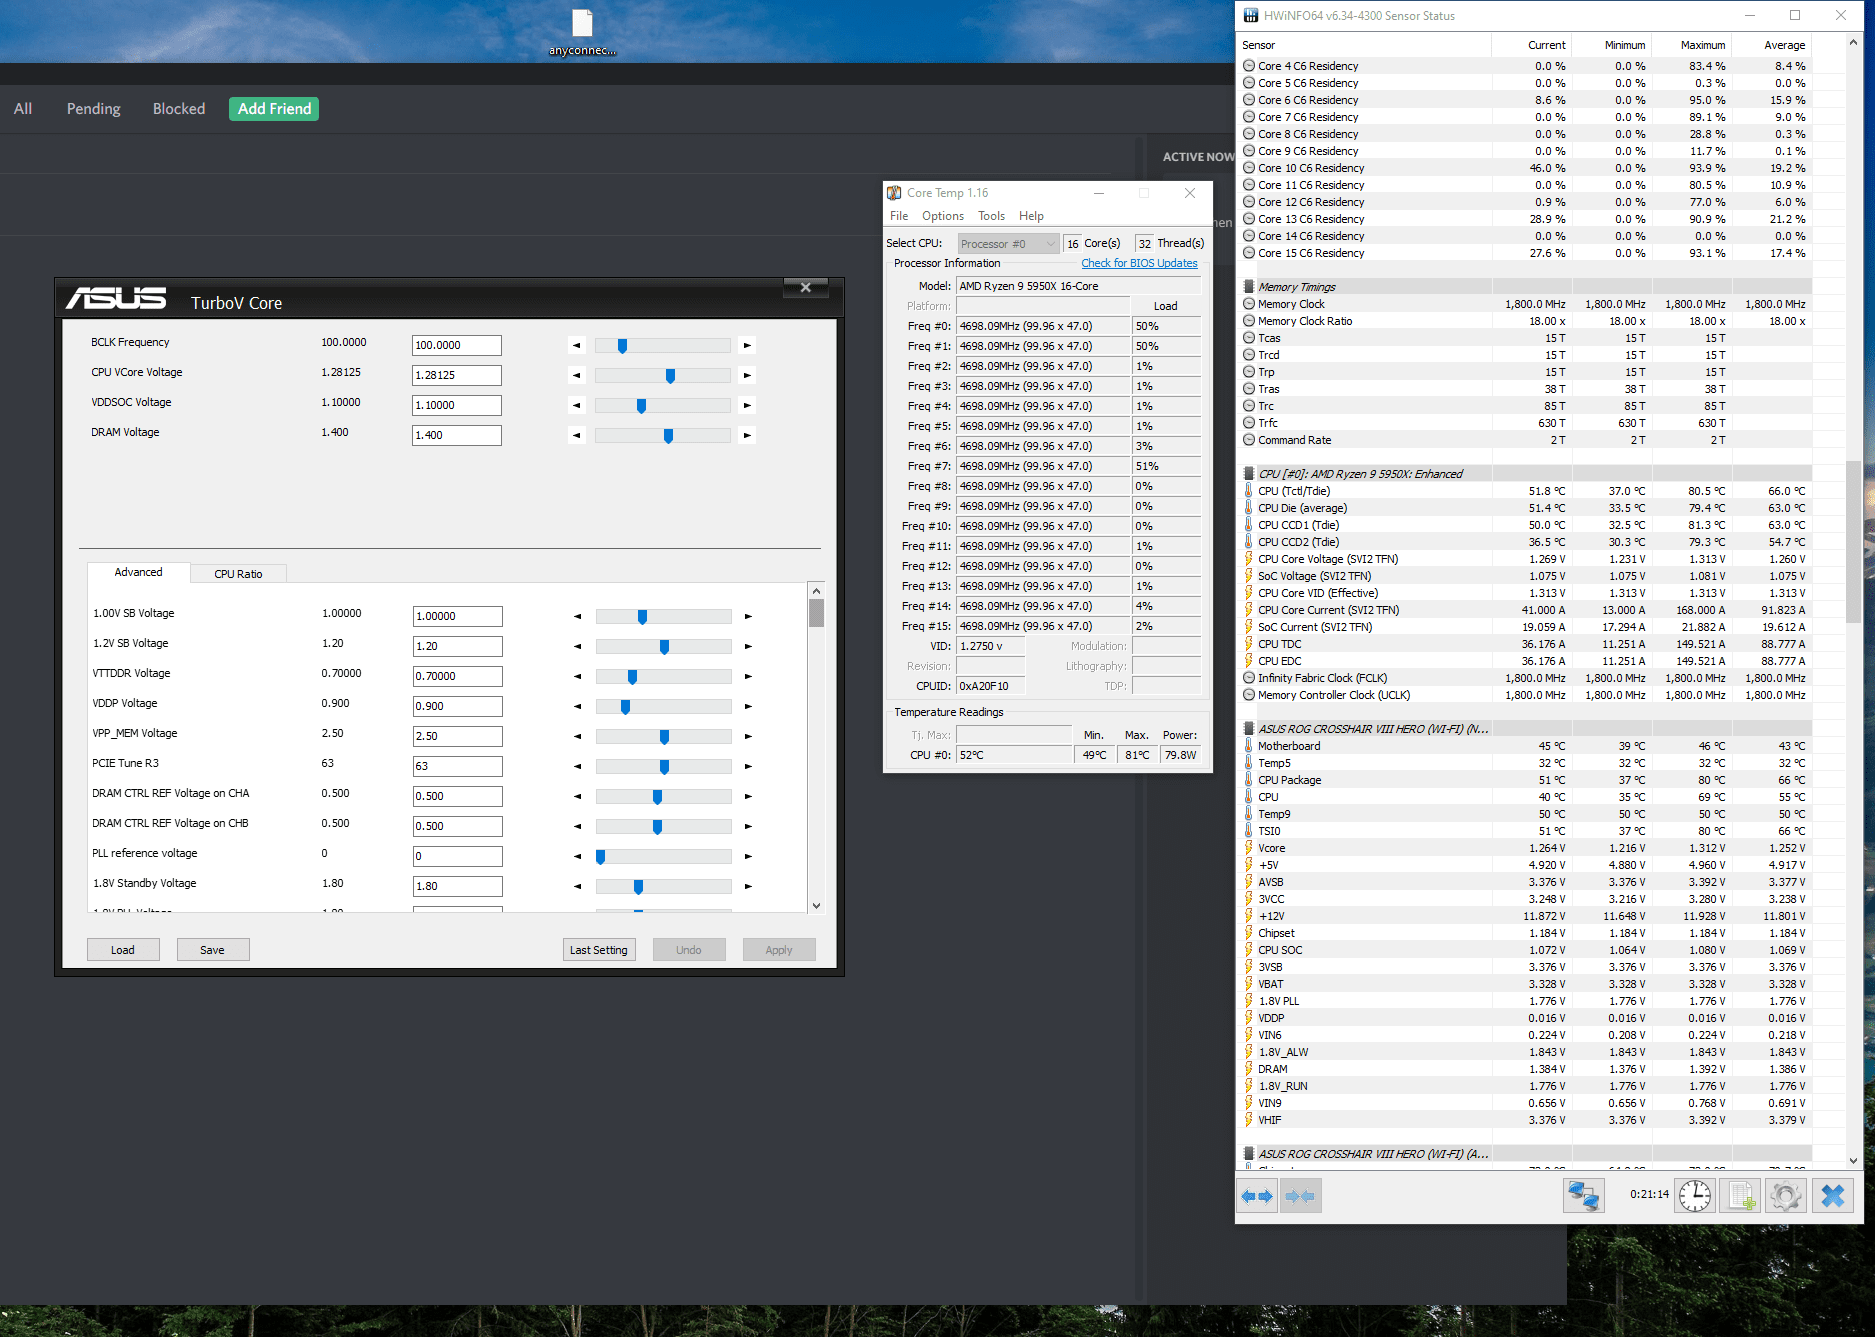Click Freq #7 field in Core Temp
This screenshot has height=1337, width=1875.
coord(1043,466)
